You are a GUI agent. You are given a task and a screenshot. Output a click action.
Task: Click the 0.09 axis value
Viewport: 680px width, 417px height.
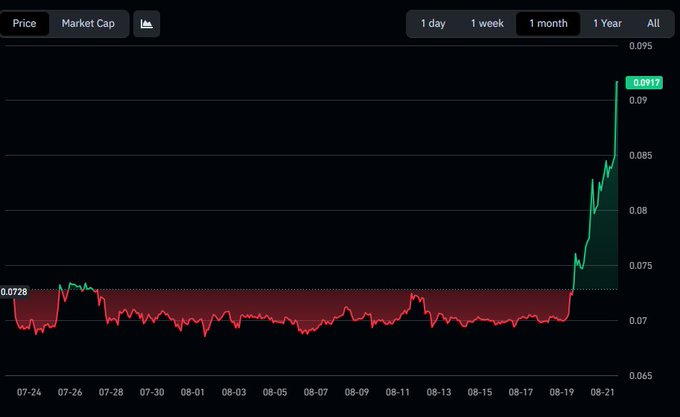point(638,100)
